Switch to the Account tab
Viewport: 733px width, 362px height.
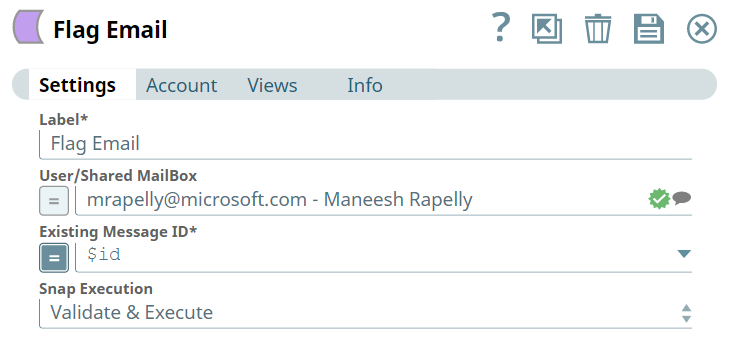(181, 85)
